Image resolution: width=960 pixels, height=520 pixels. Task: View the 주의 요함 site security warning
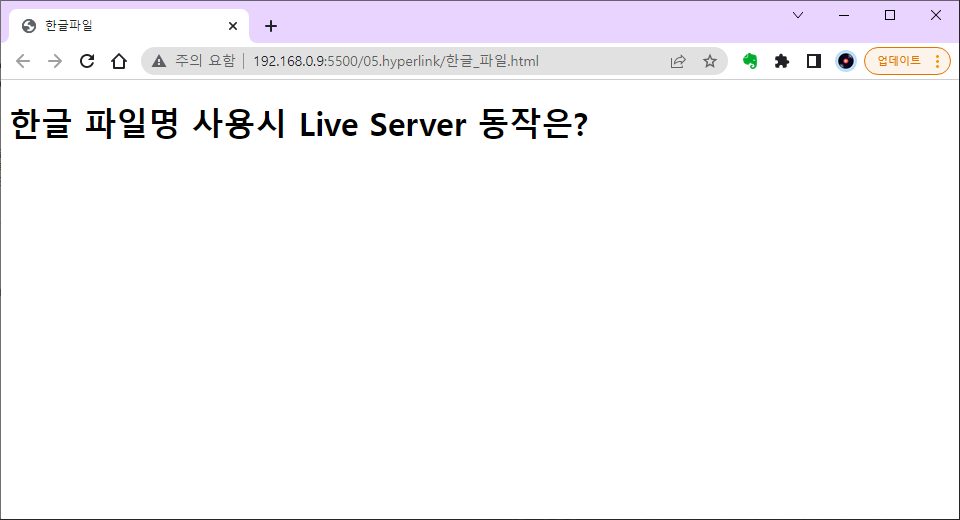(x=193, y=61)
